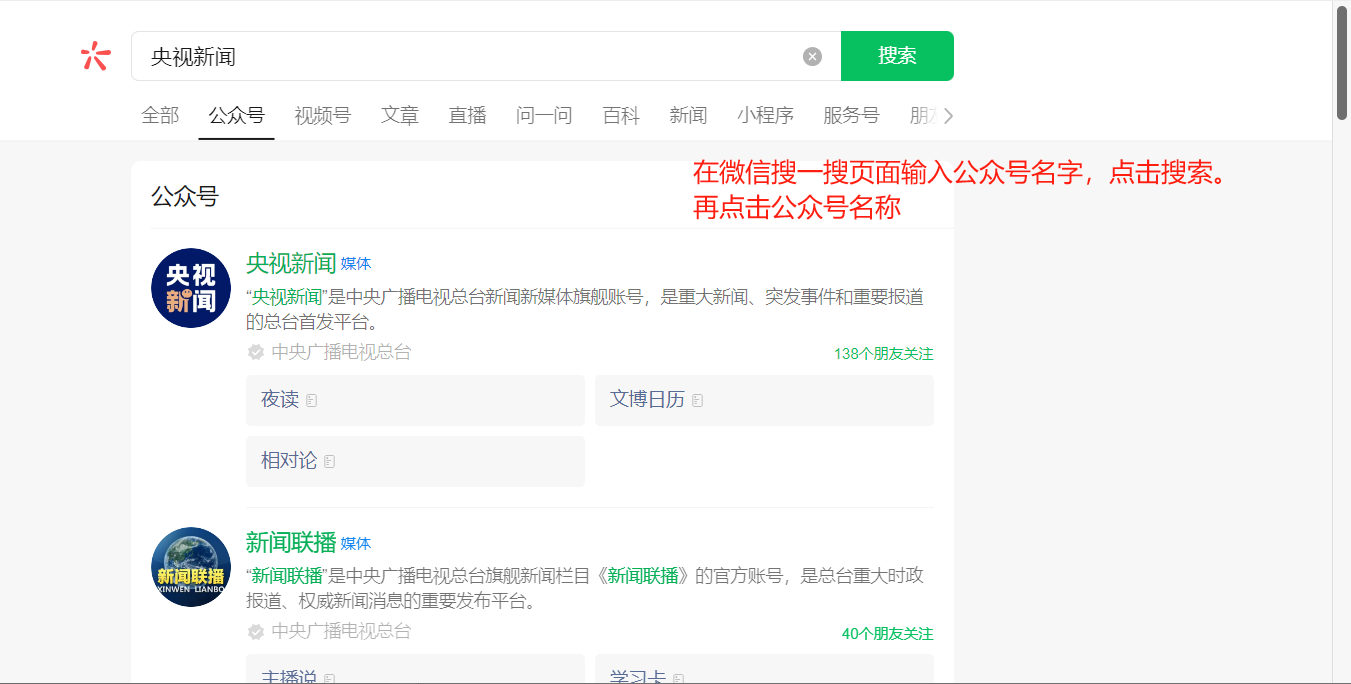Click the 138个朋友关注 link
1351x684 pixels.
[883, 354]
